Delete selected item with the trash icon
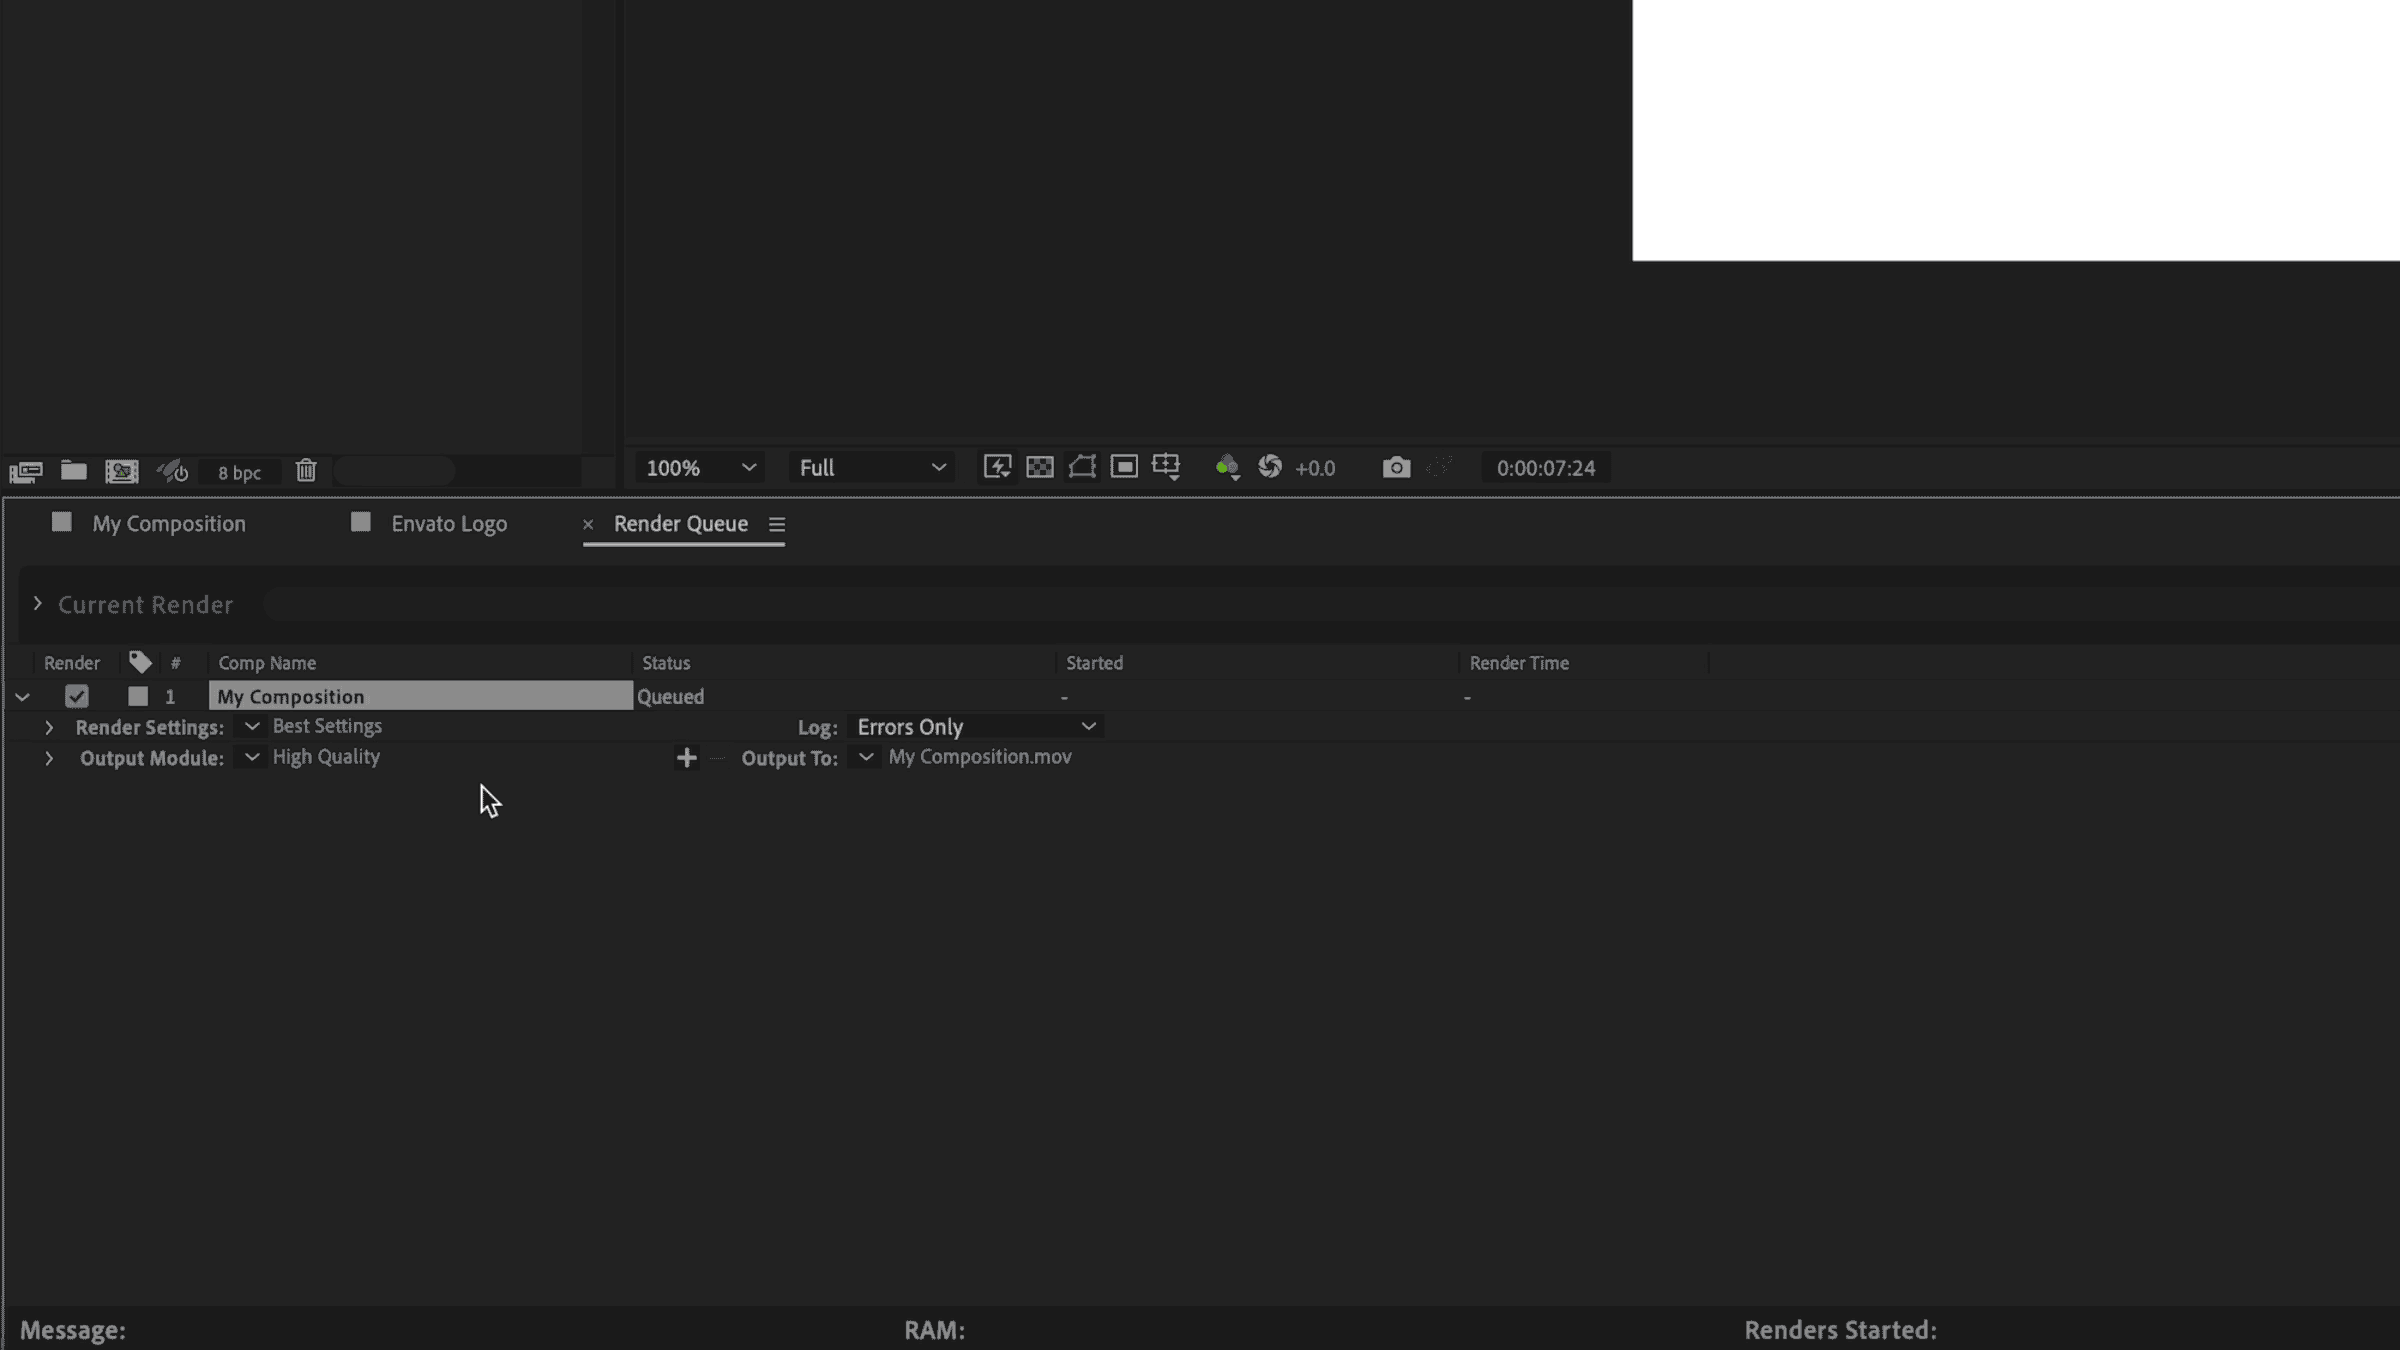Image resolution: width=2400 pixels, height=1350 pixels. click(x=306, y=470)
